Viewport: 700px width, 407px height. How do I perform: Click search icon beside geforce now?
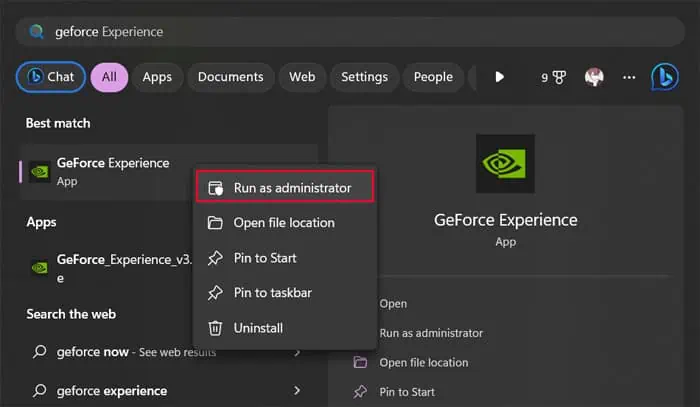tap(39, 352)
